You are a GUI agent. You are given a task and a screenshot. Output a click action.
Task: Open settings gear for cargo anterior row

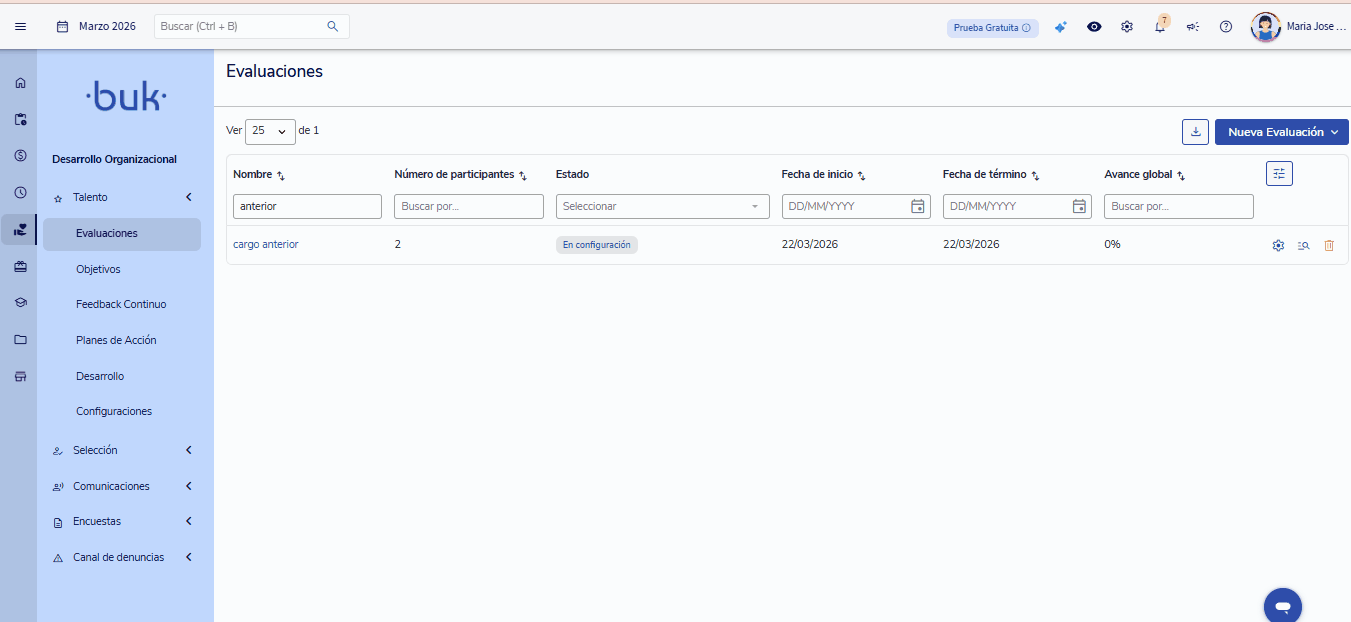pos(1278,245)
